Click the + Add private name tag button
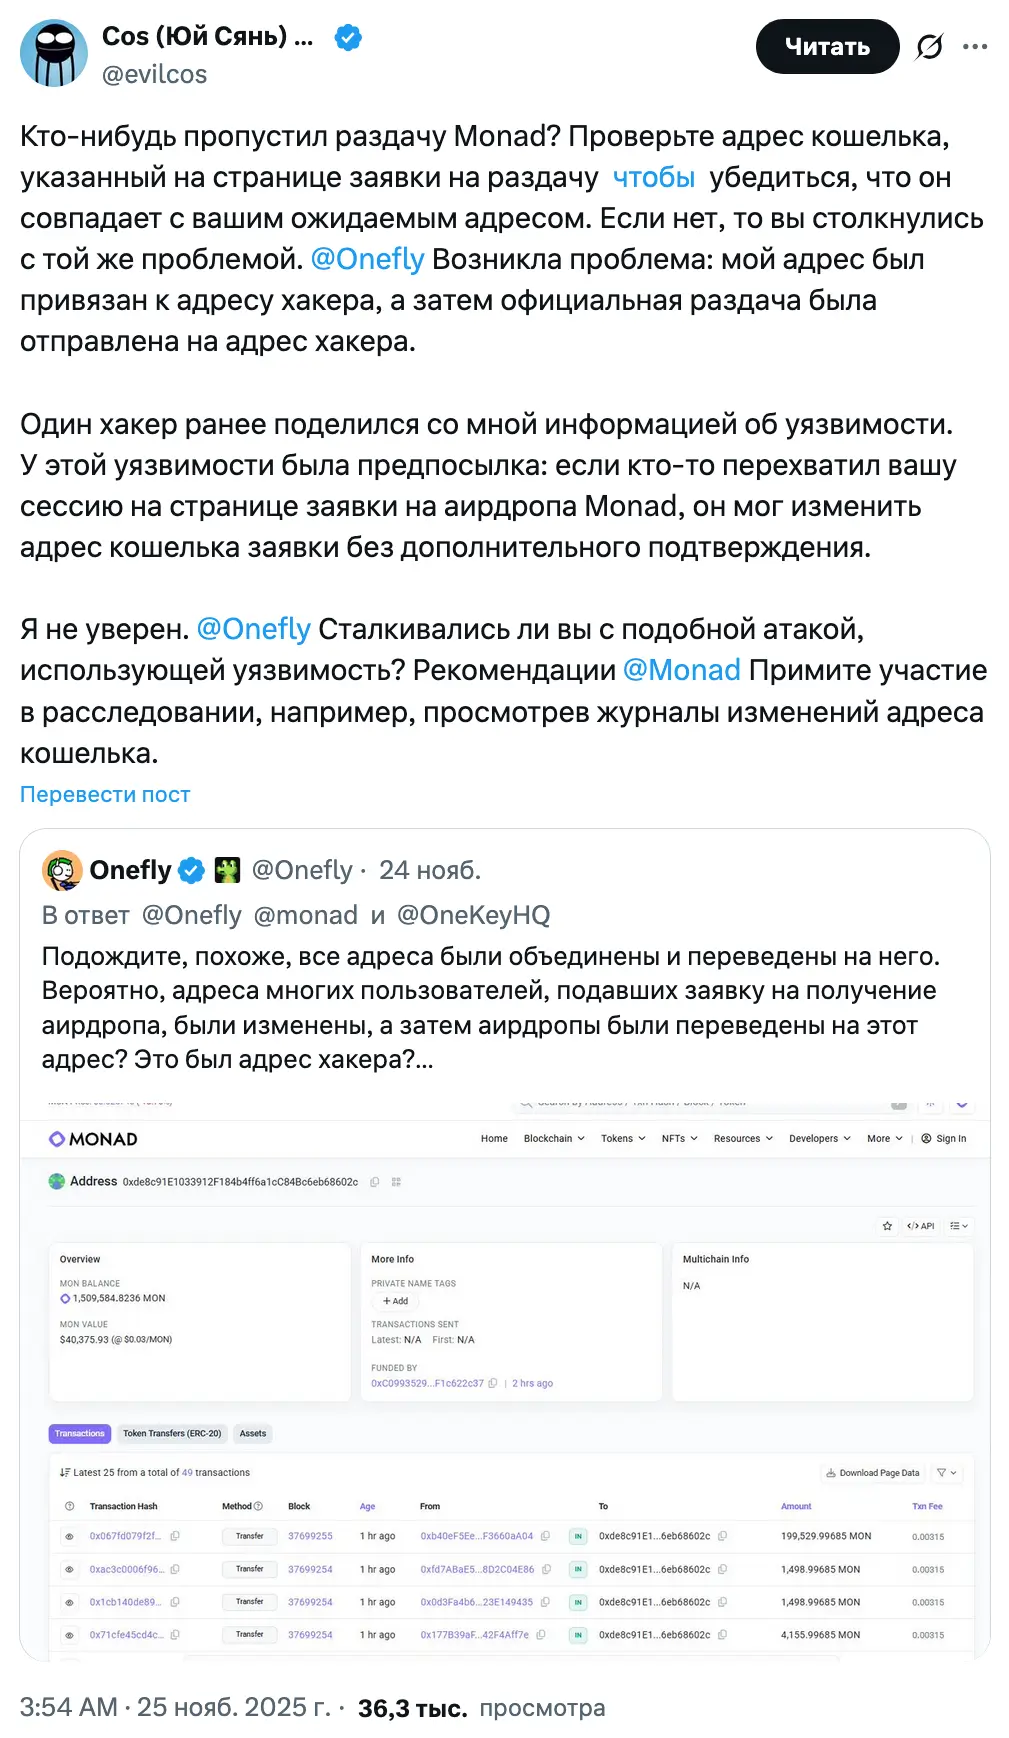Image resolution: width=1009 pixels, height=1738 pixels. point(396,1302)
